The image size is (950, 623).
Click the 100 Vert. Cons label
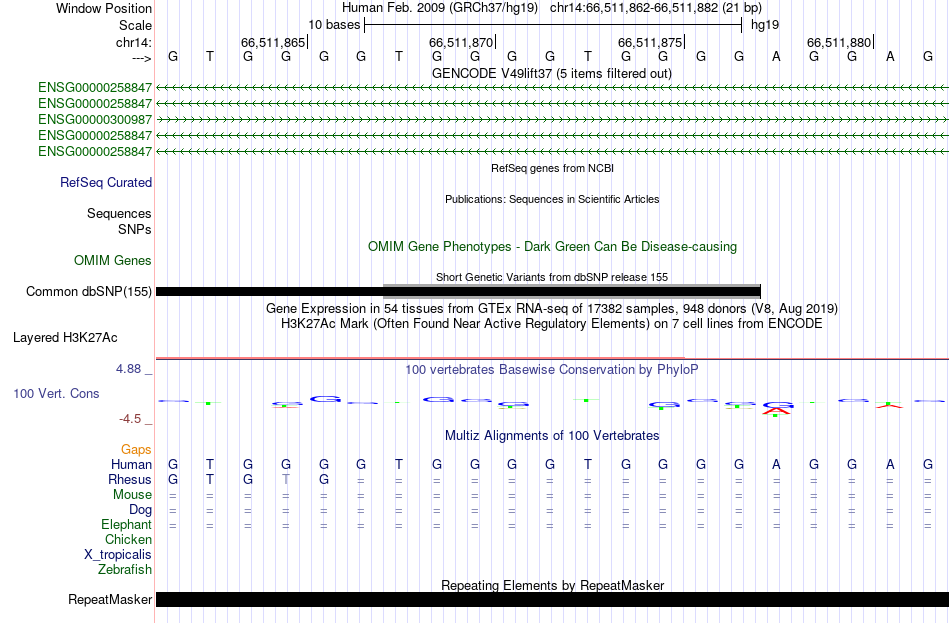coord(56,394)
